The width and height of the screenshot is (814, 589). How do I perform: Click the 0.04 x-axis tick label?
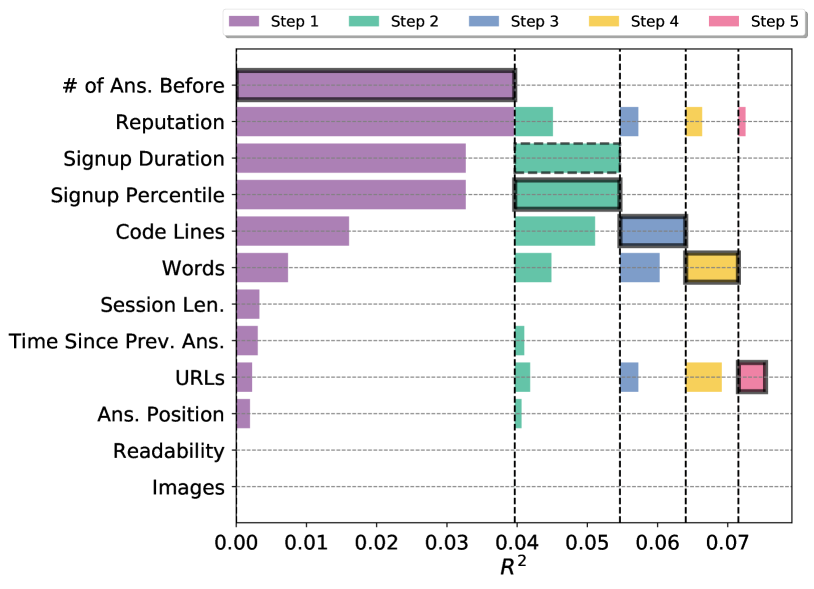(516, 543)
